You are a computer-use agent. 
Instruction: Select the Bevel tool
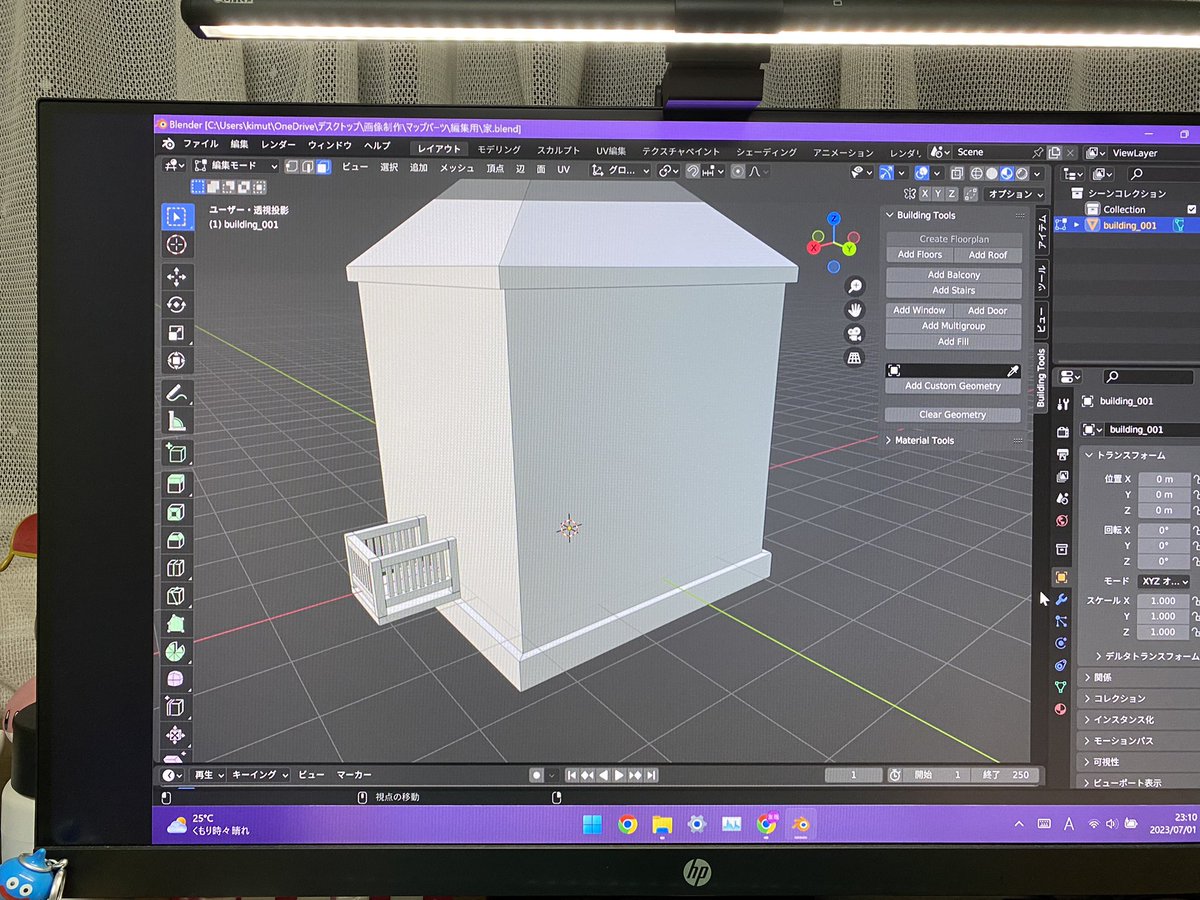[x=176, y=541]
